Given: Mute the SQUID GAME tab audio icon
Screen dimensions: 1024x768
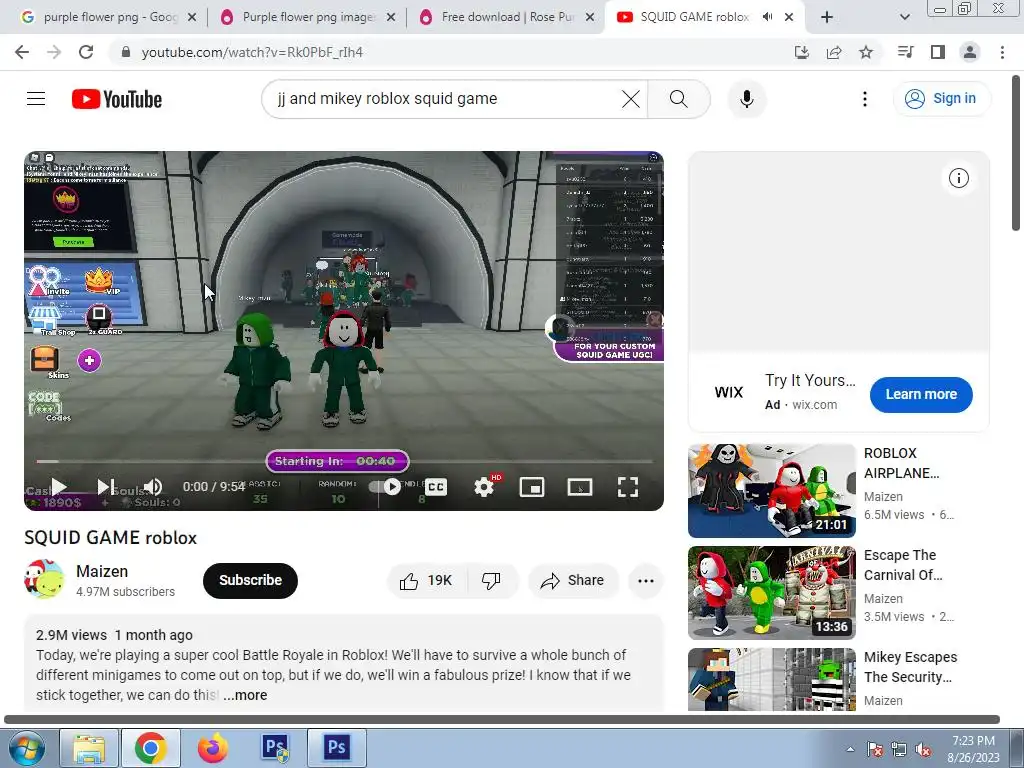Looking at the screenshot, I should (767, 17).
